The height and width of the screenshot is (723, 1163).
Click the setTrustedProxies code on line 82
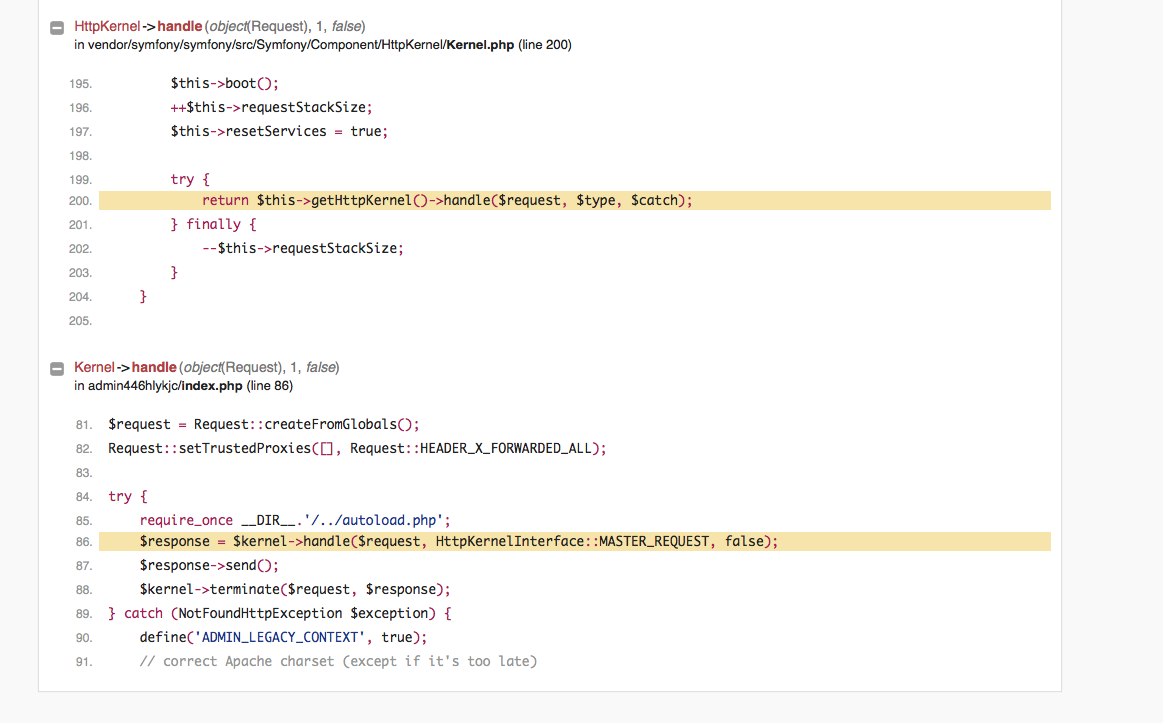tap(357, 448)
